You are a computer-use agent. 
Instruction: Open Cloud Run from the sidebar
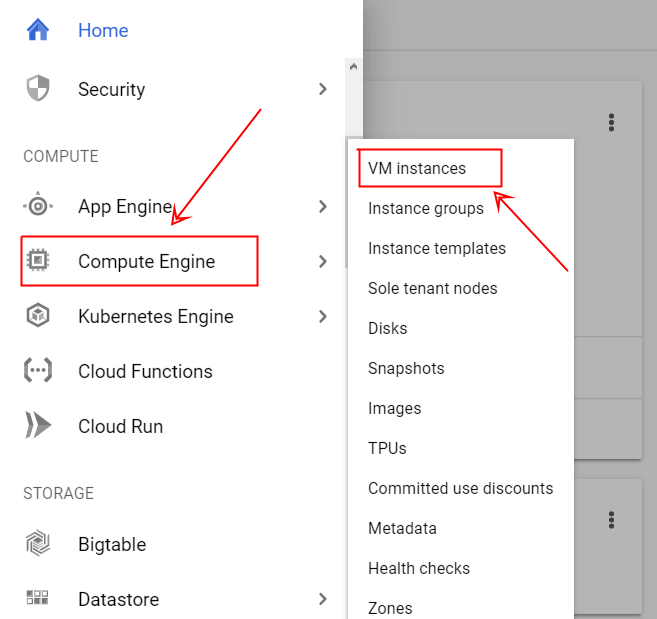121,426
